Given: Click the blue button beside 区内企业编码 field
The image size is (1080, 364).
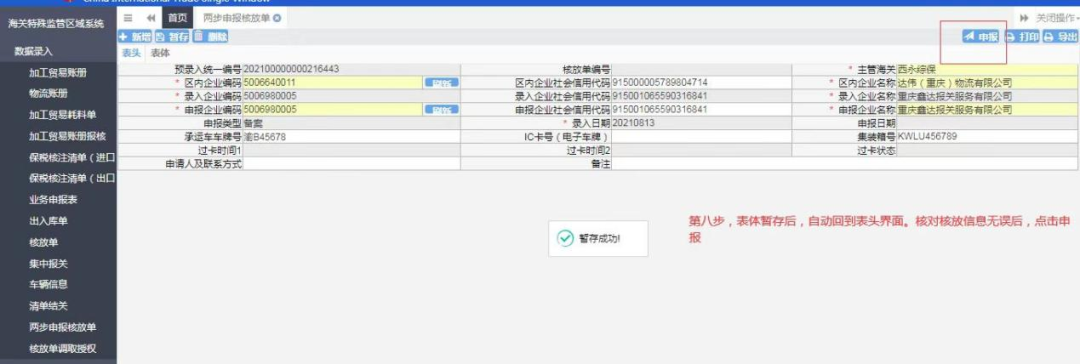Looking at the screenshot, I should pyautogui.click(x=442, y=83).
